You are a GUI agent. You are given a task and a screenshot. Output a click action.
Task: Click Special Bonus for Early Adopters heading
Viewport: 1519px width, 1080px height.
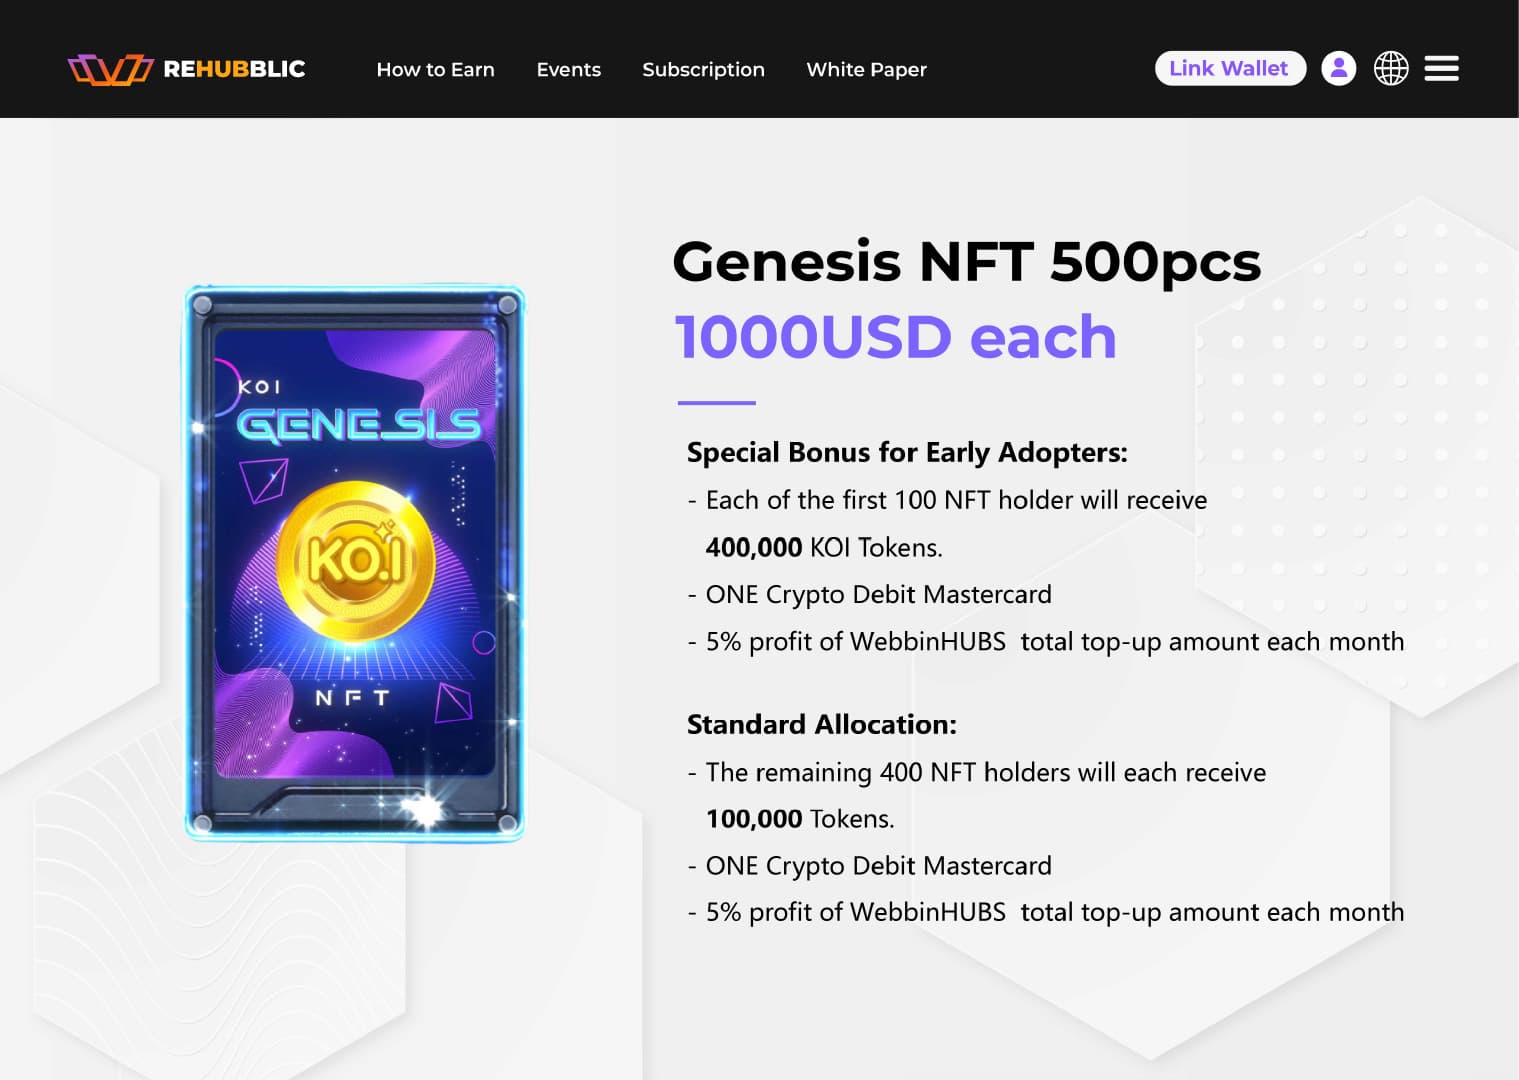pos(907,452)
